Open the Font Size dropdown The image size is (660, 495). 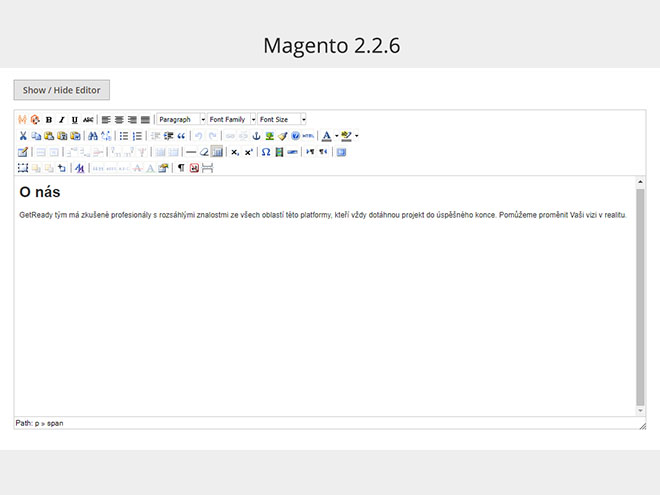(282, 120)
